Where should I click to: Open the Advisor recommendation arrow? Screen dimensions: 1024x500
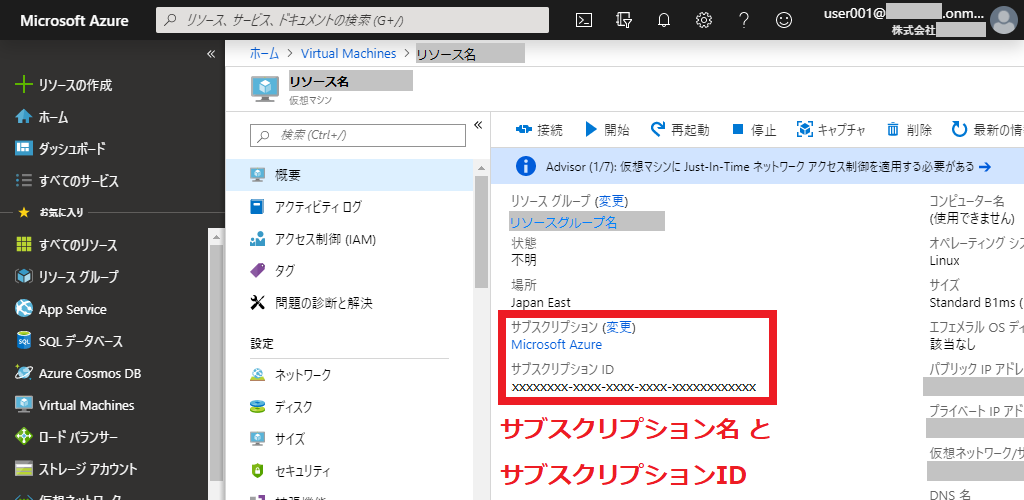[x=985, y=166]
